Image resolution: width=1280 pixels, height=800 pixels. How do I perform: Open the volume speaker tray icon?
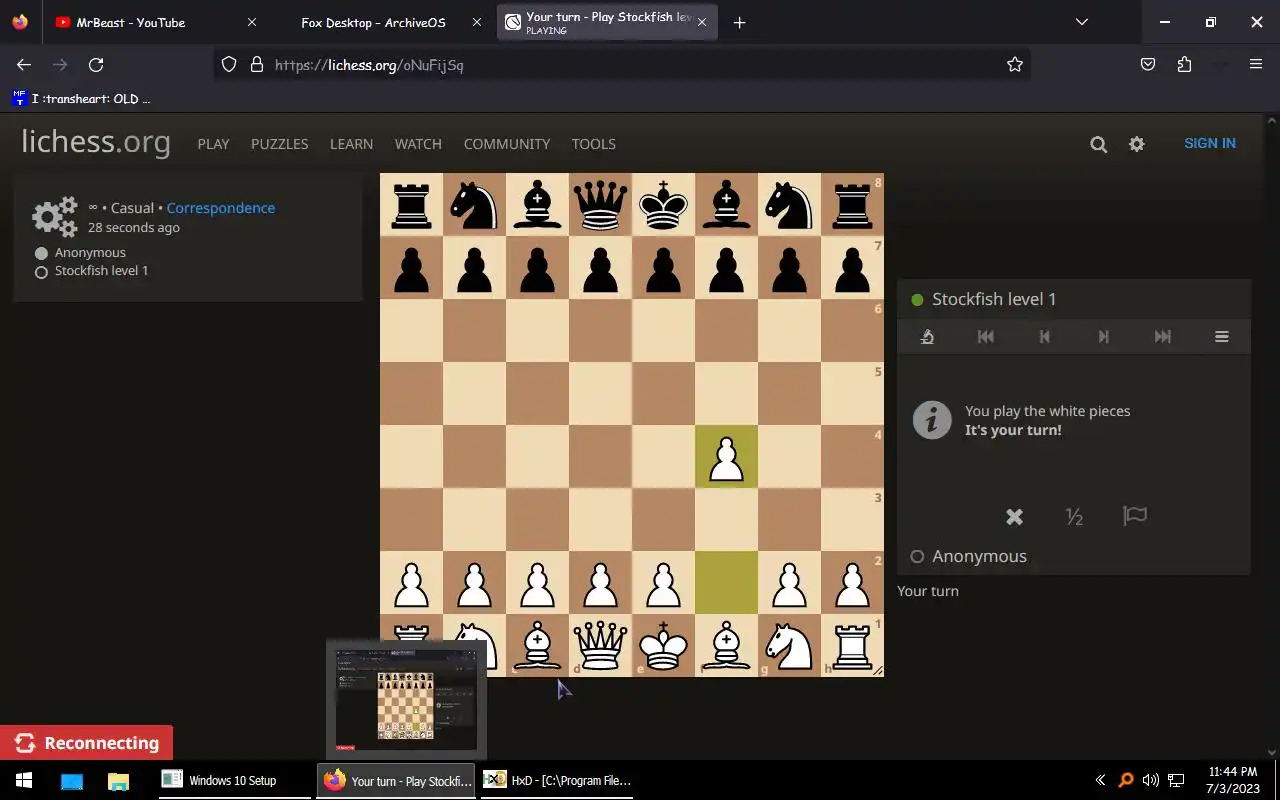(1150, 780)
